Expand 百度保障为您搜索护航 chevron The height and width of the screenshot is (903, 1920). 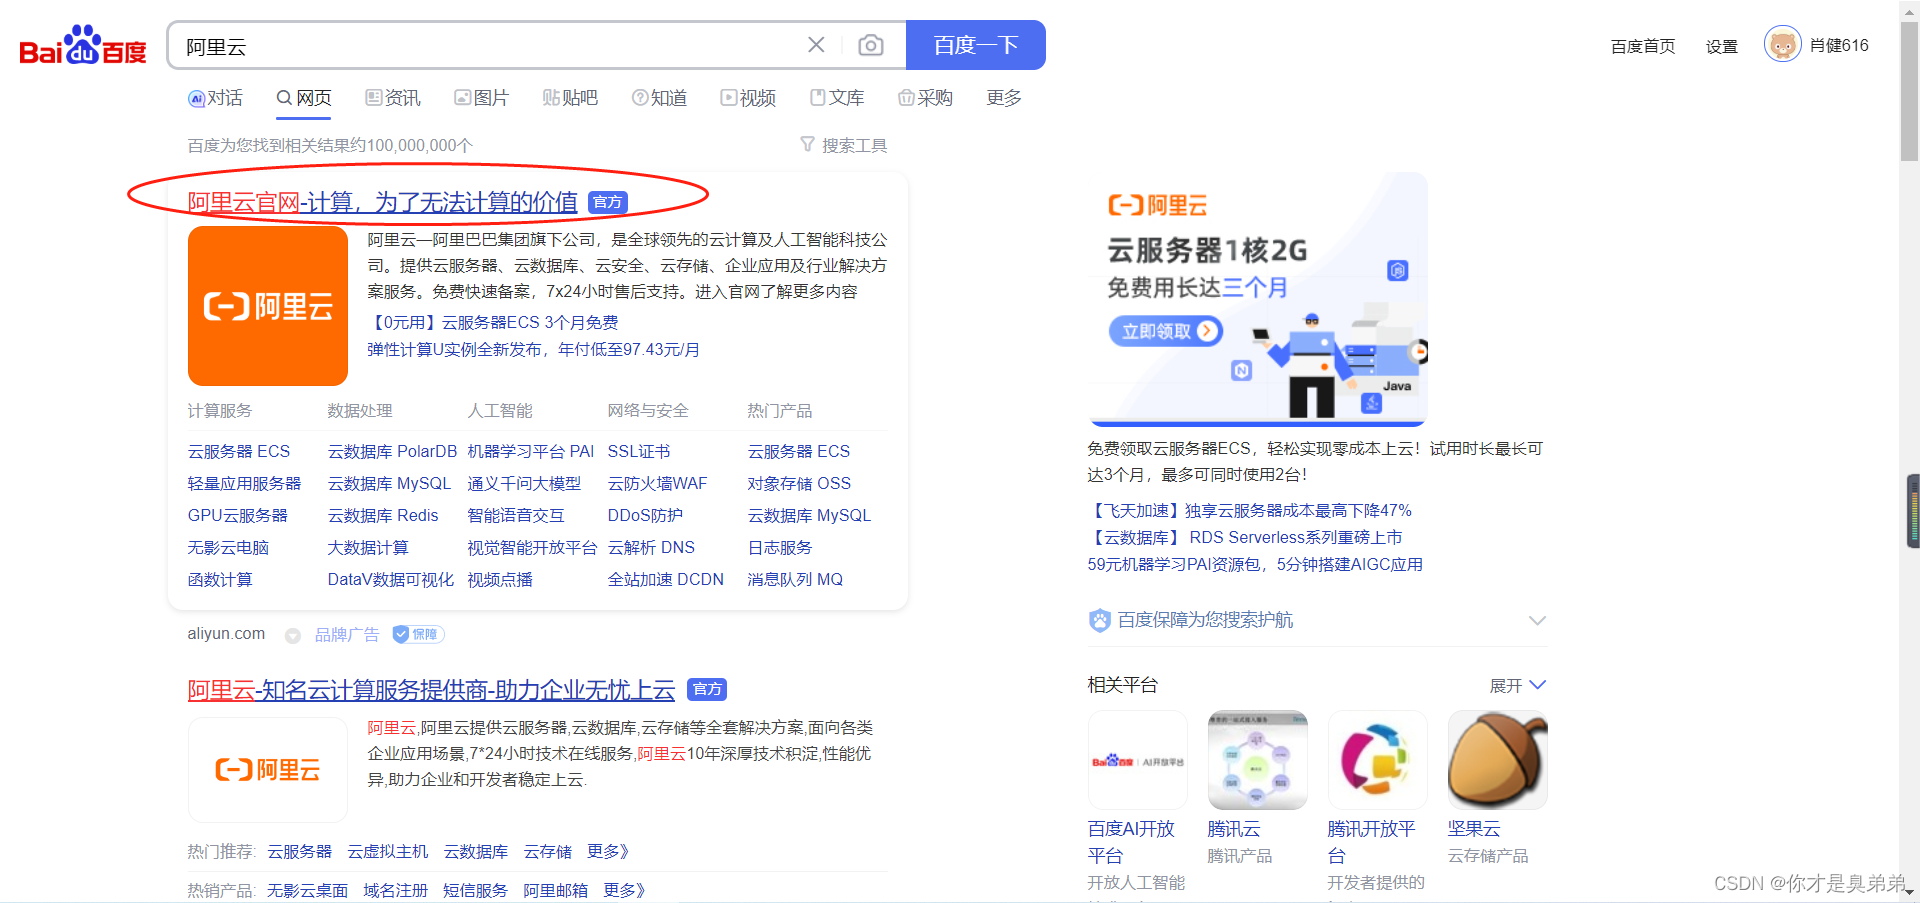[x=1538, y=620]
